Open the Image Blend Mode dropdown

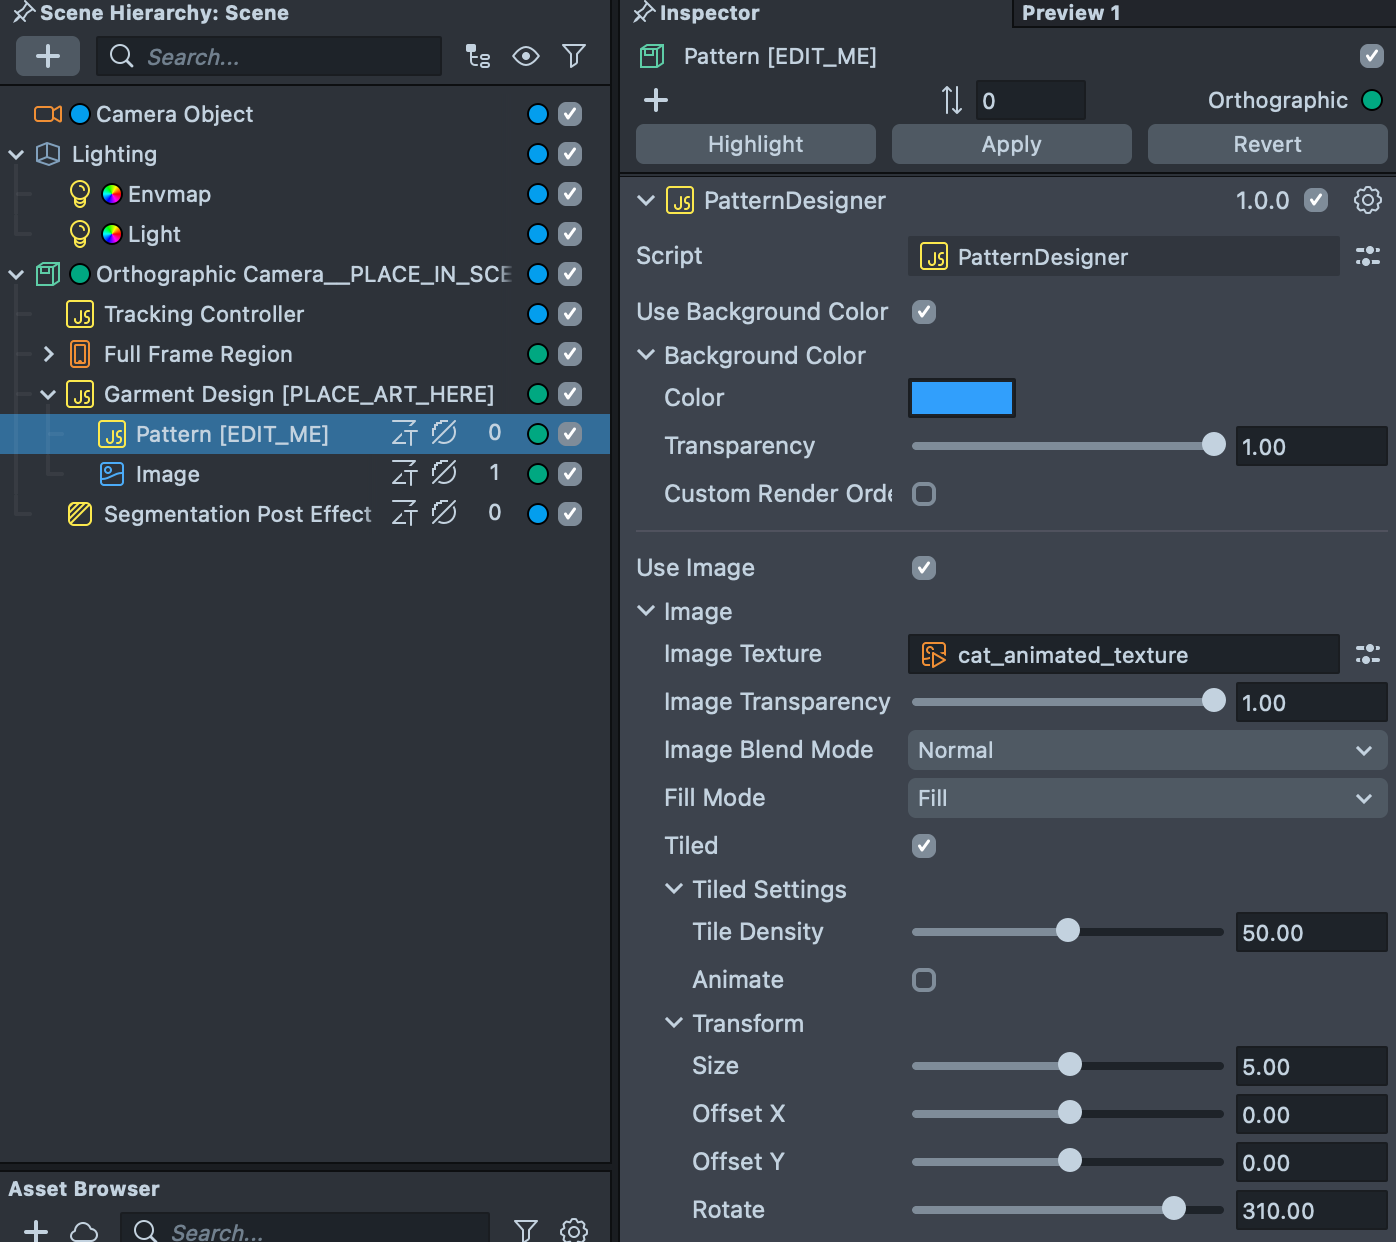[1146, 750]
